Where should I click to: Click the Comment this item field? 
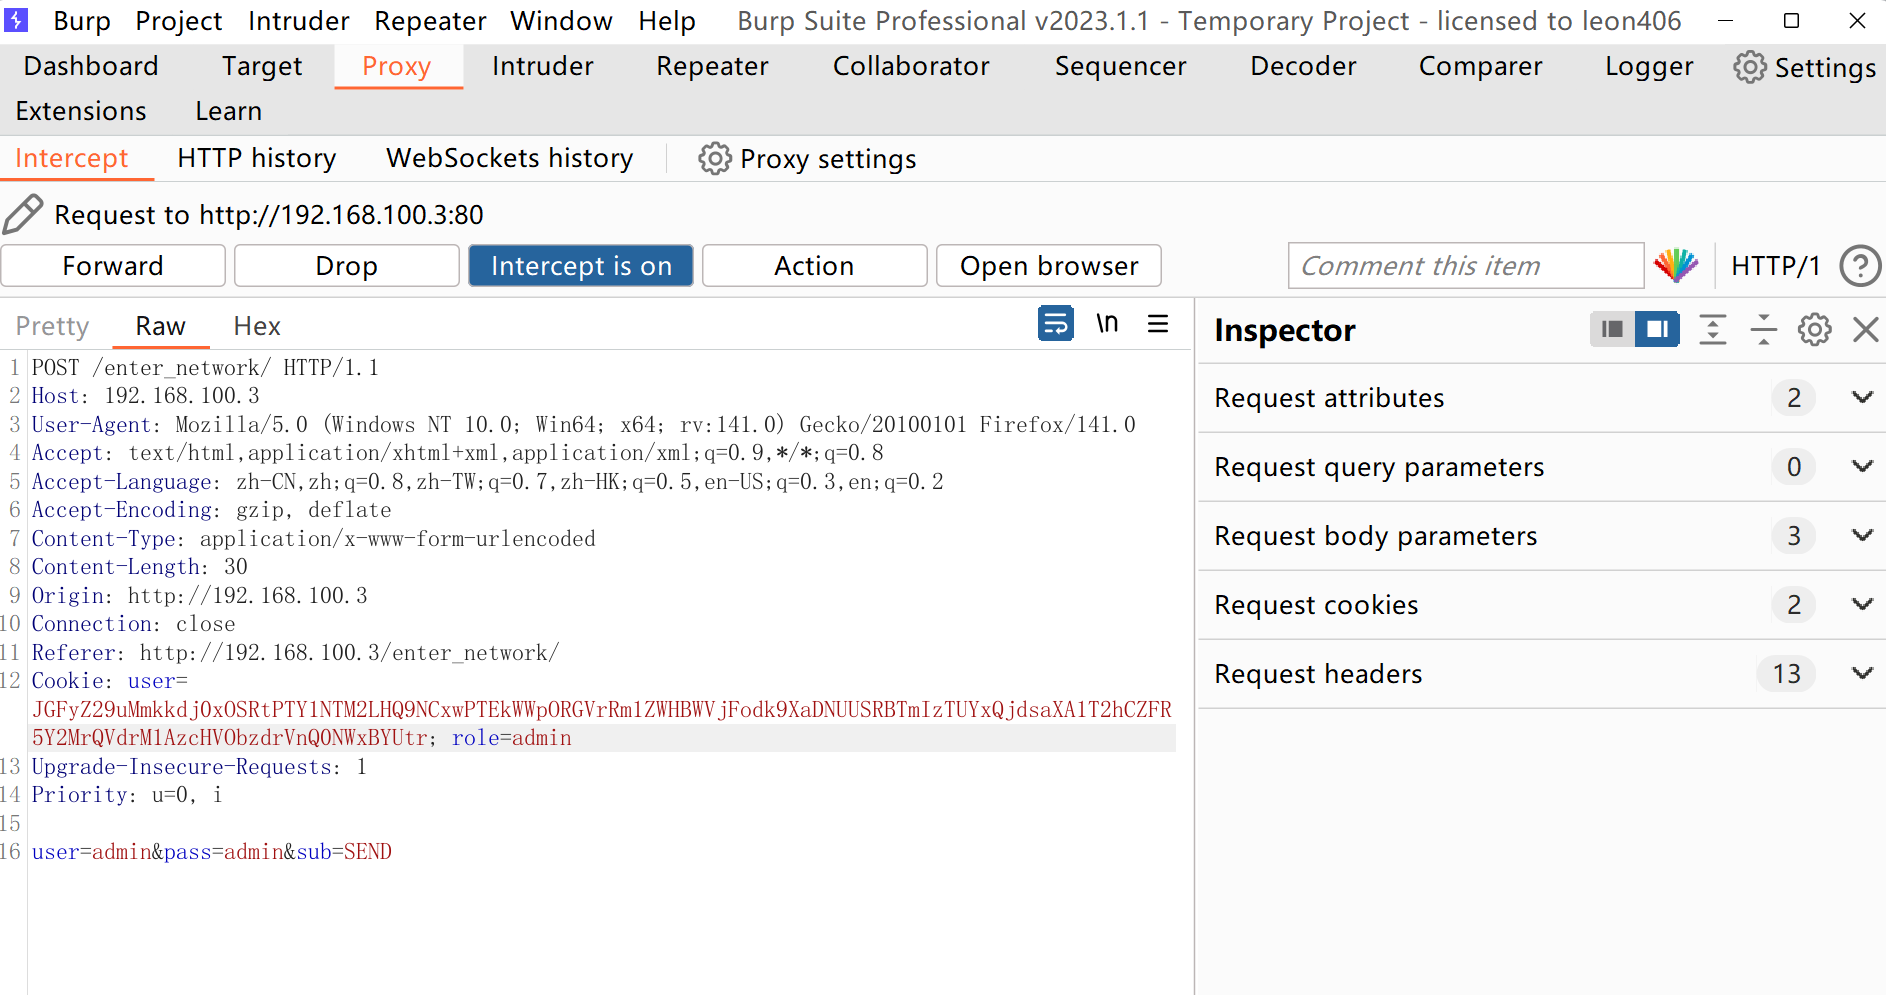click(1466, 266)
